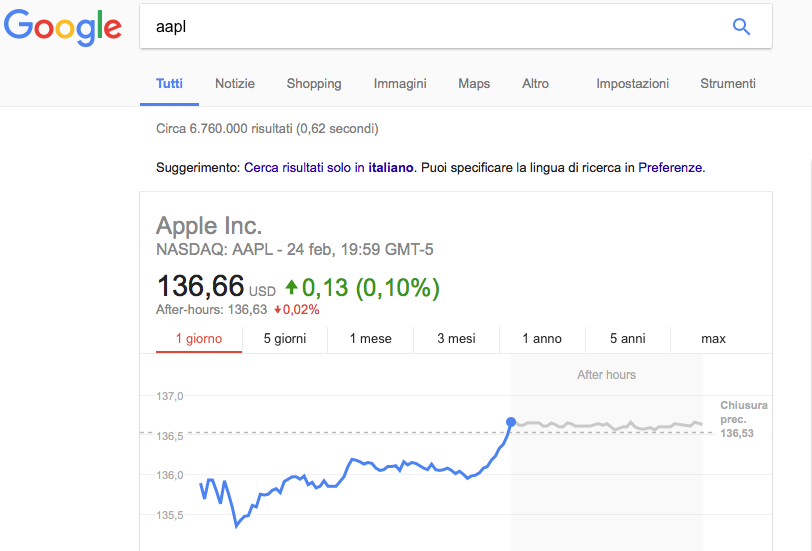Select the Tutti results tab
The height and width of the screenshot is (551, 812).
click(169, 84)
